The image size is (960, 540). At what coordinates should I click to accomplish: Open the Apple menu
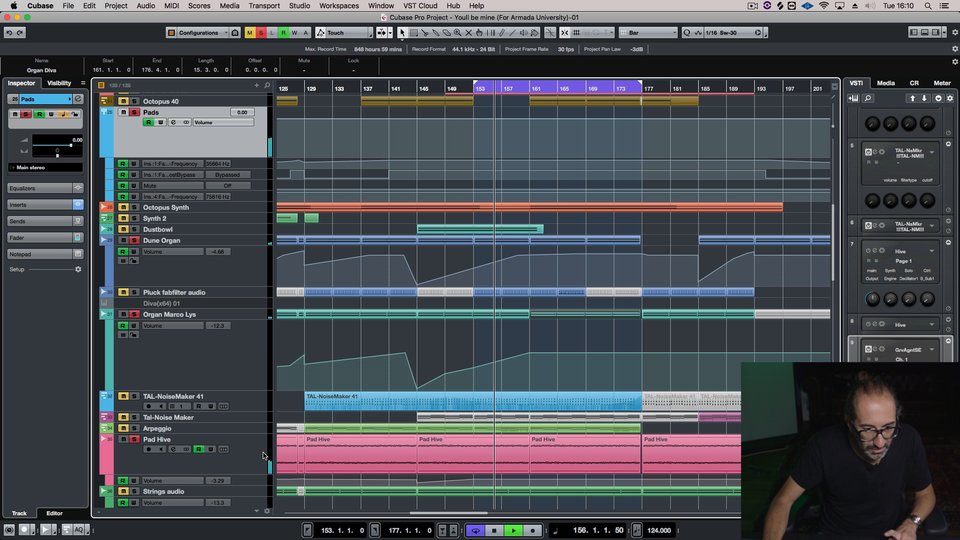pos(13,6)
